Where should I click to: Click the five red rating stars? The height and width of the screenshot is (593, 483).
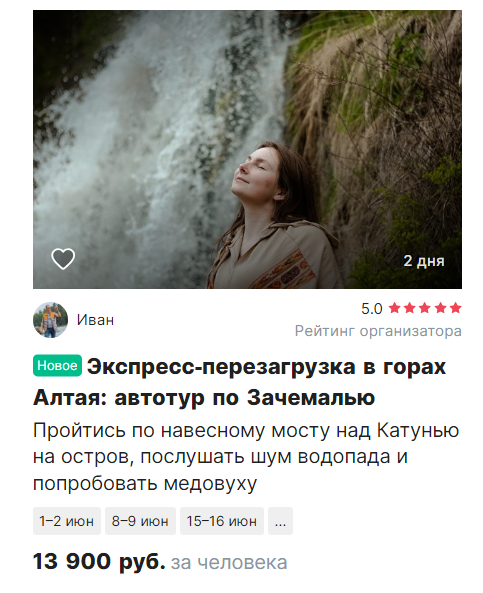(x=425, y=308)
